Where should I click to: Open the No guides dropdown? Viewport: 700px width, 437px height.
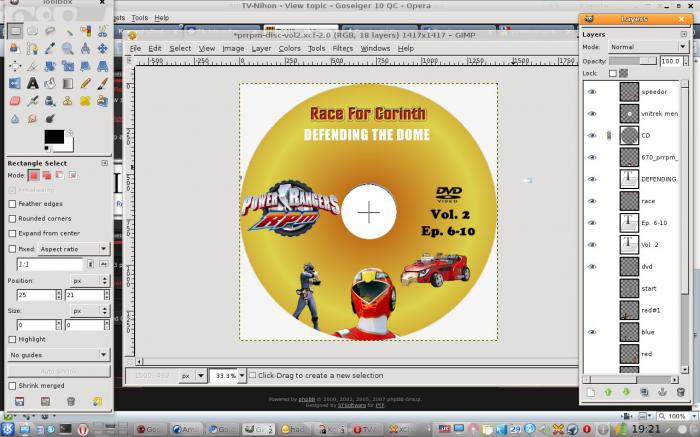(58, 355)
